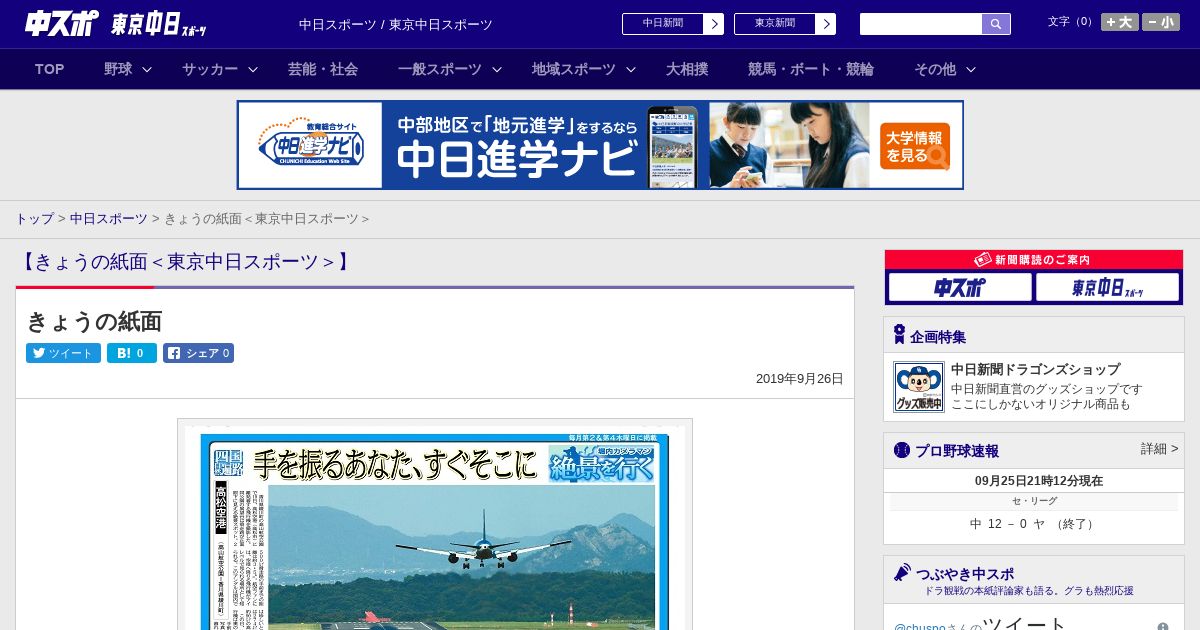1200x630 pixels.
Task: Click the Hatena B! bookmark button
Action: pos(132,353)
